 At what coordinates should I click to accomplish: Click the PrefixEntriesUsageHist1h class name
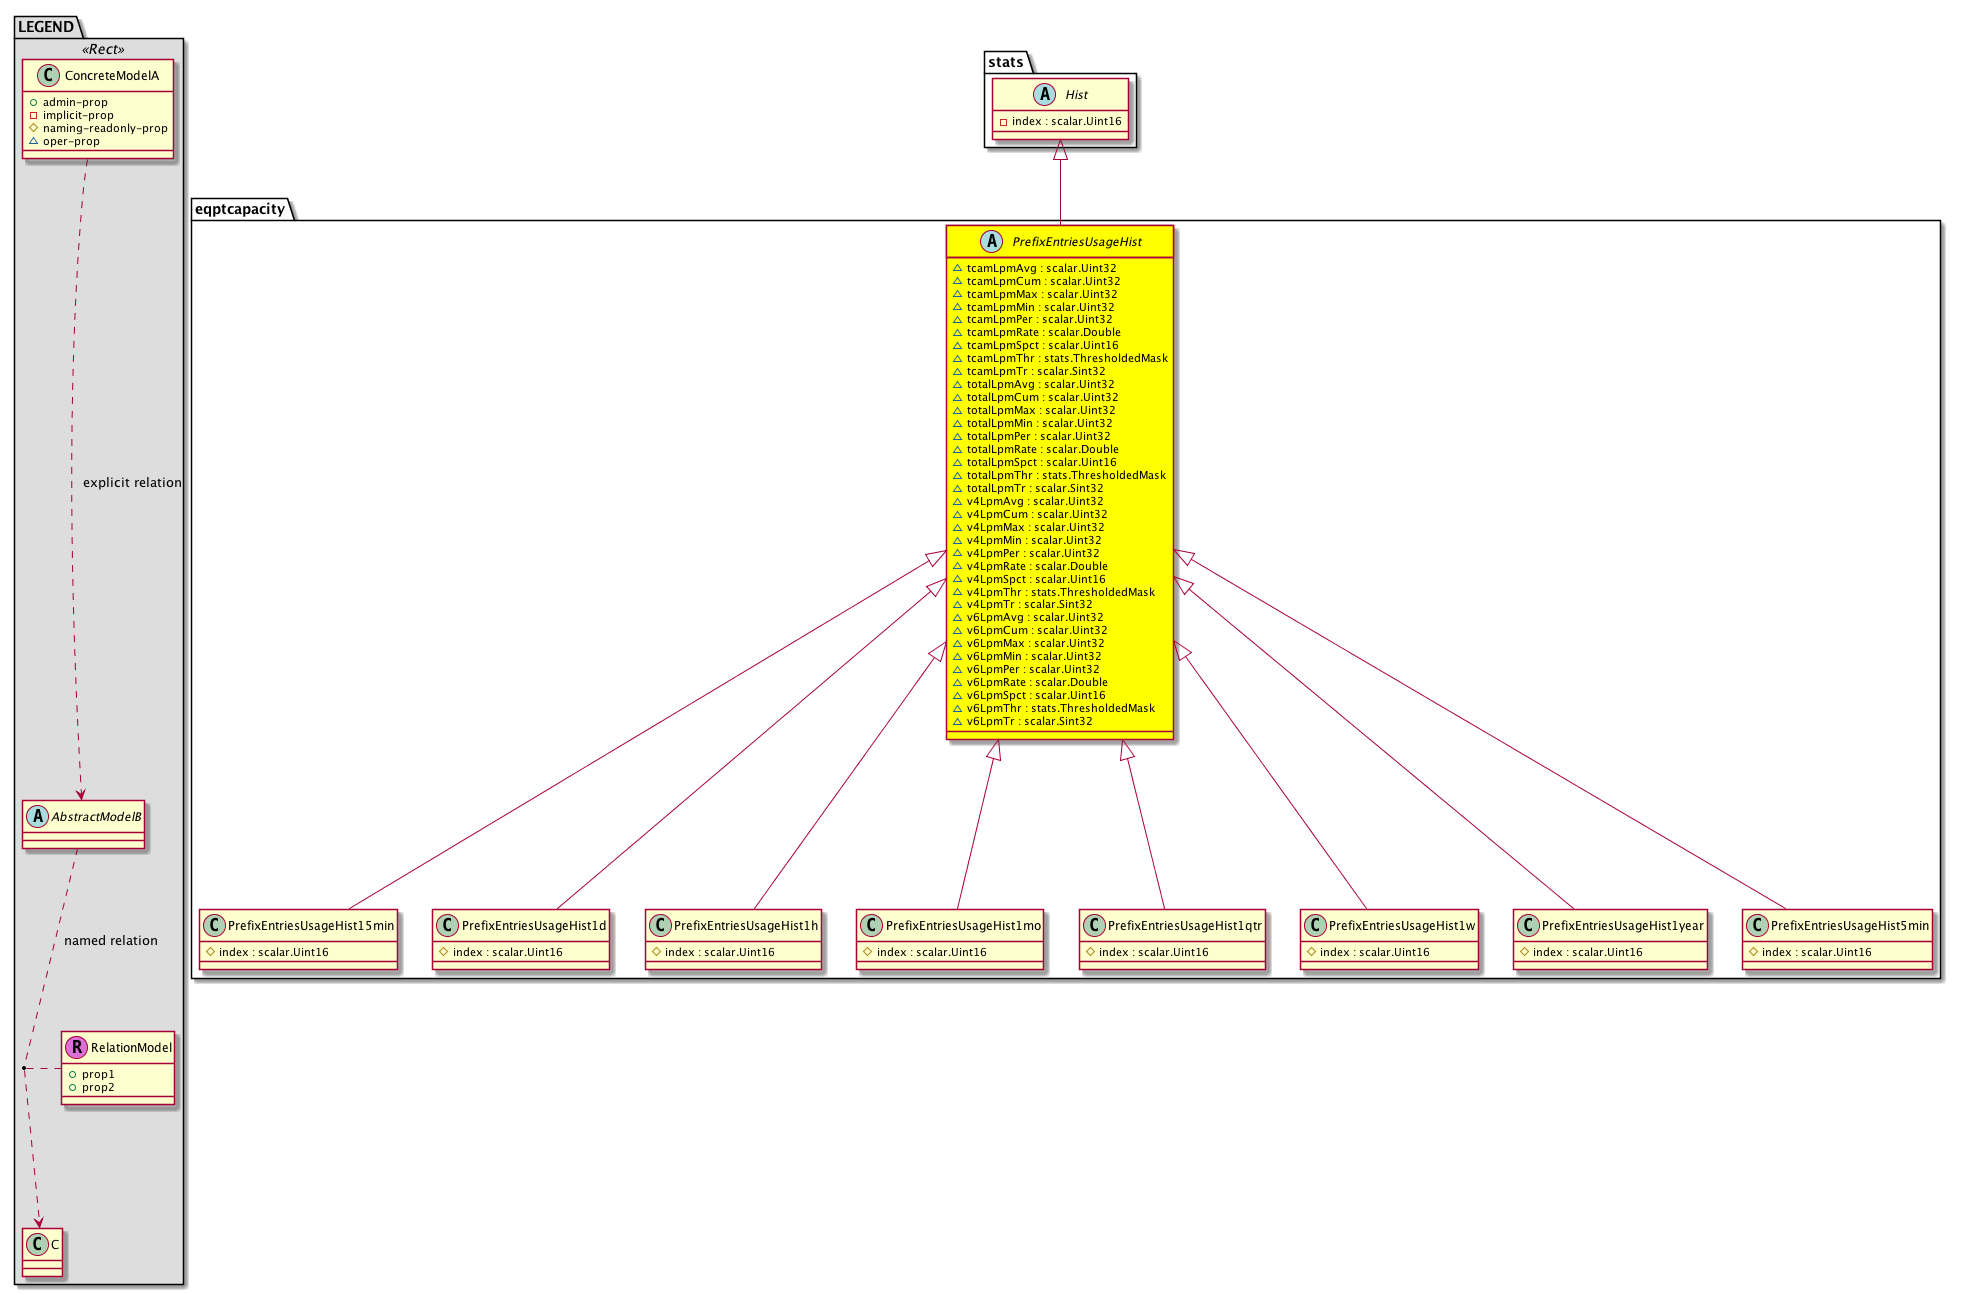coord(745,926)
